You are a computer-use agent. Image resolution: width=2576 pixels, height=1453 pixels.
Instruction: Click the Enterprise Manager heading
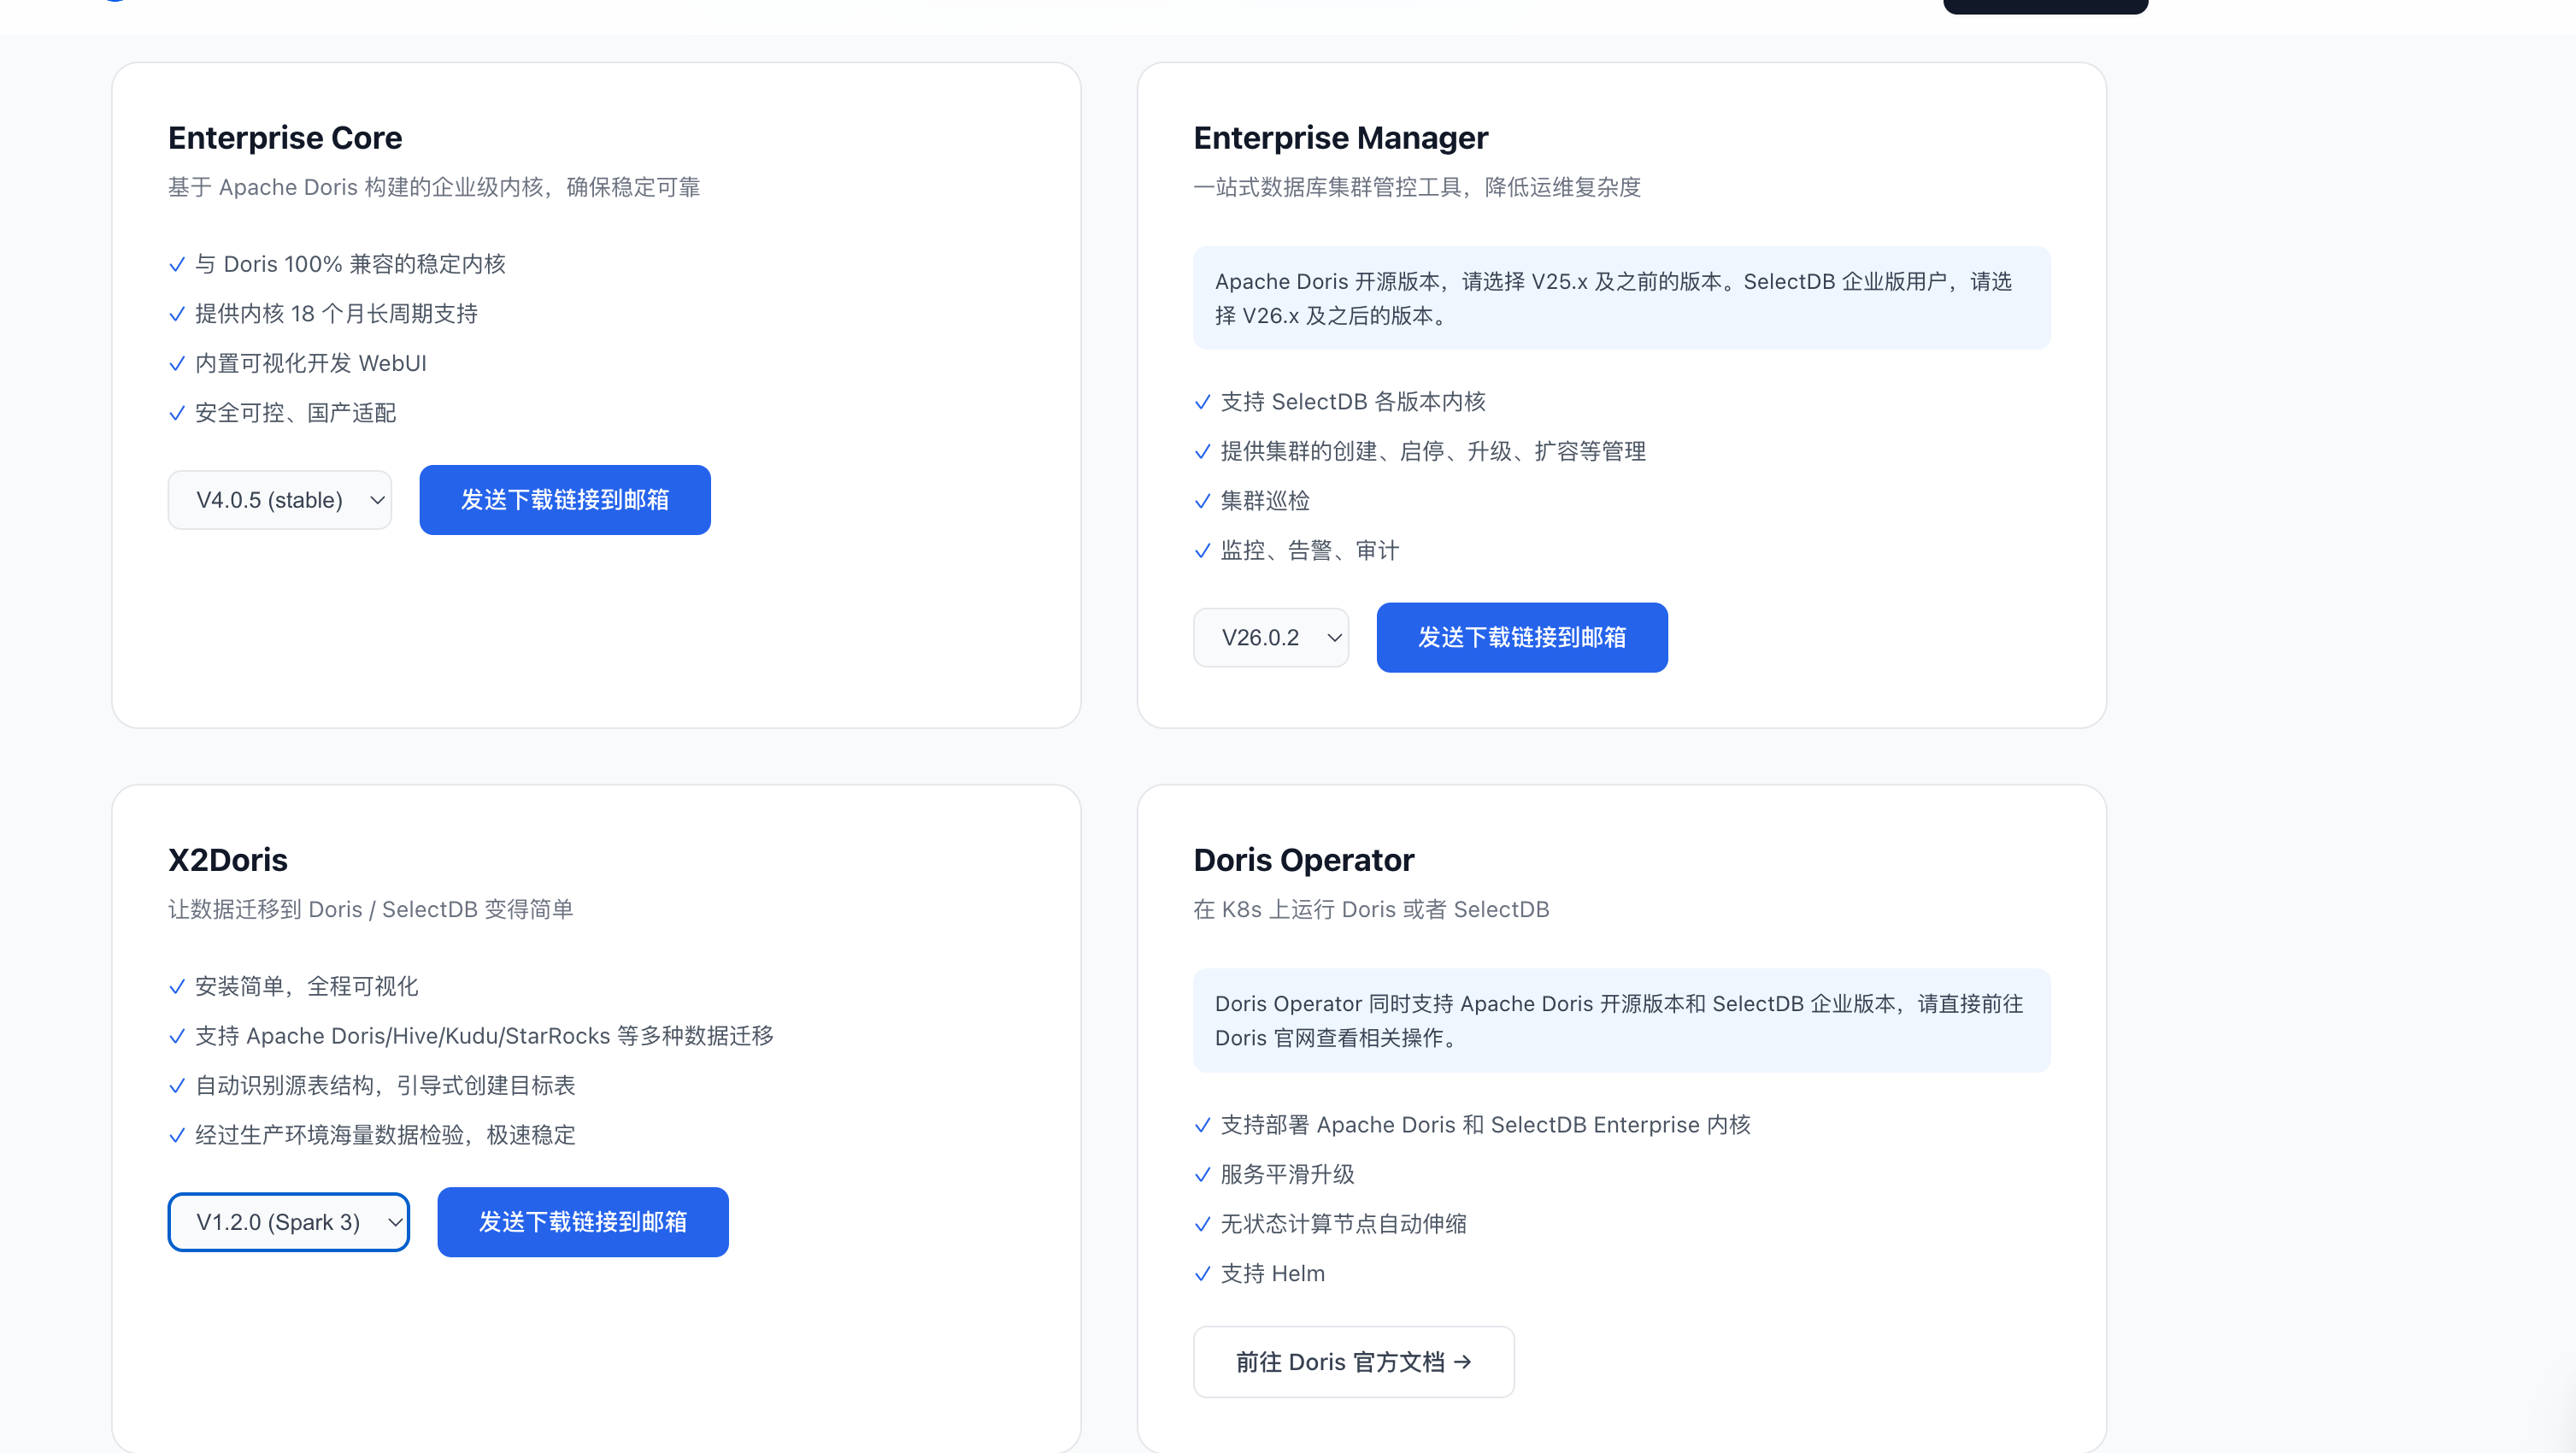tap(1340, 138)
